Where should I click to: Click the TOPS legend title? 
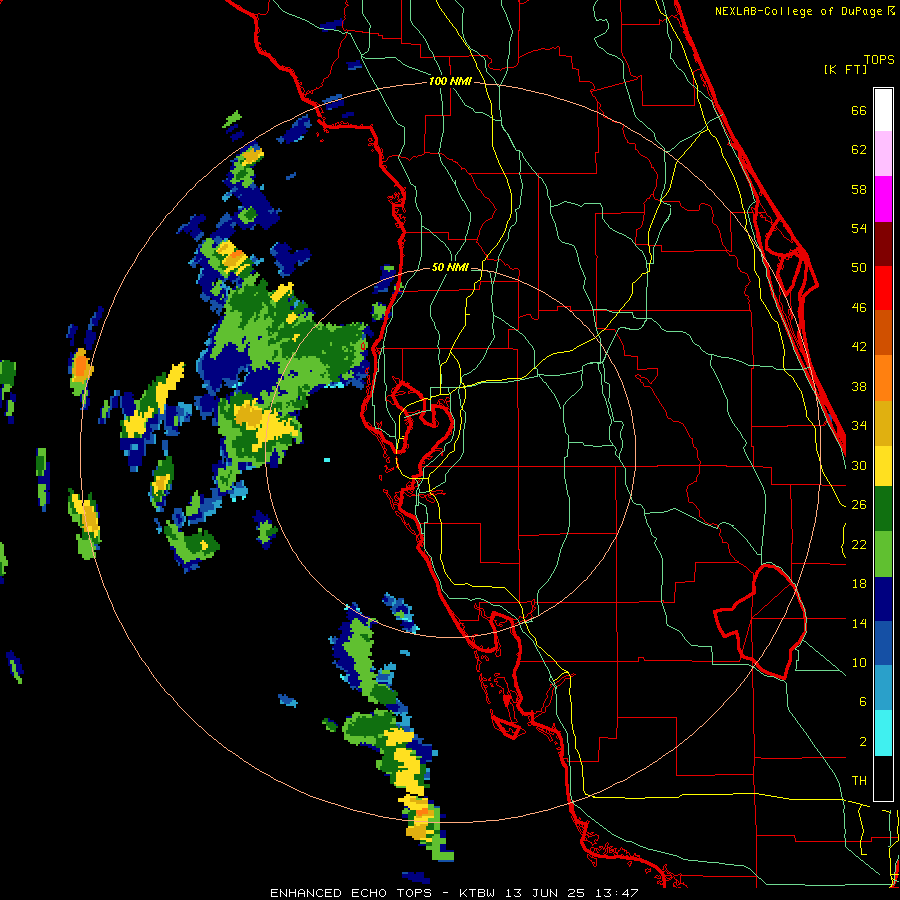tap(879, 60)
